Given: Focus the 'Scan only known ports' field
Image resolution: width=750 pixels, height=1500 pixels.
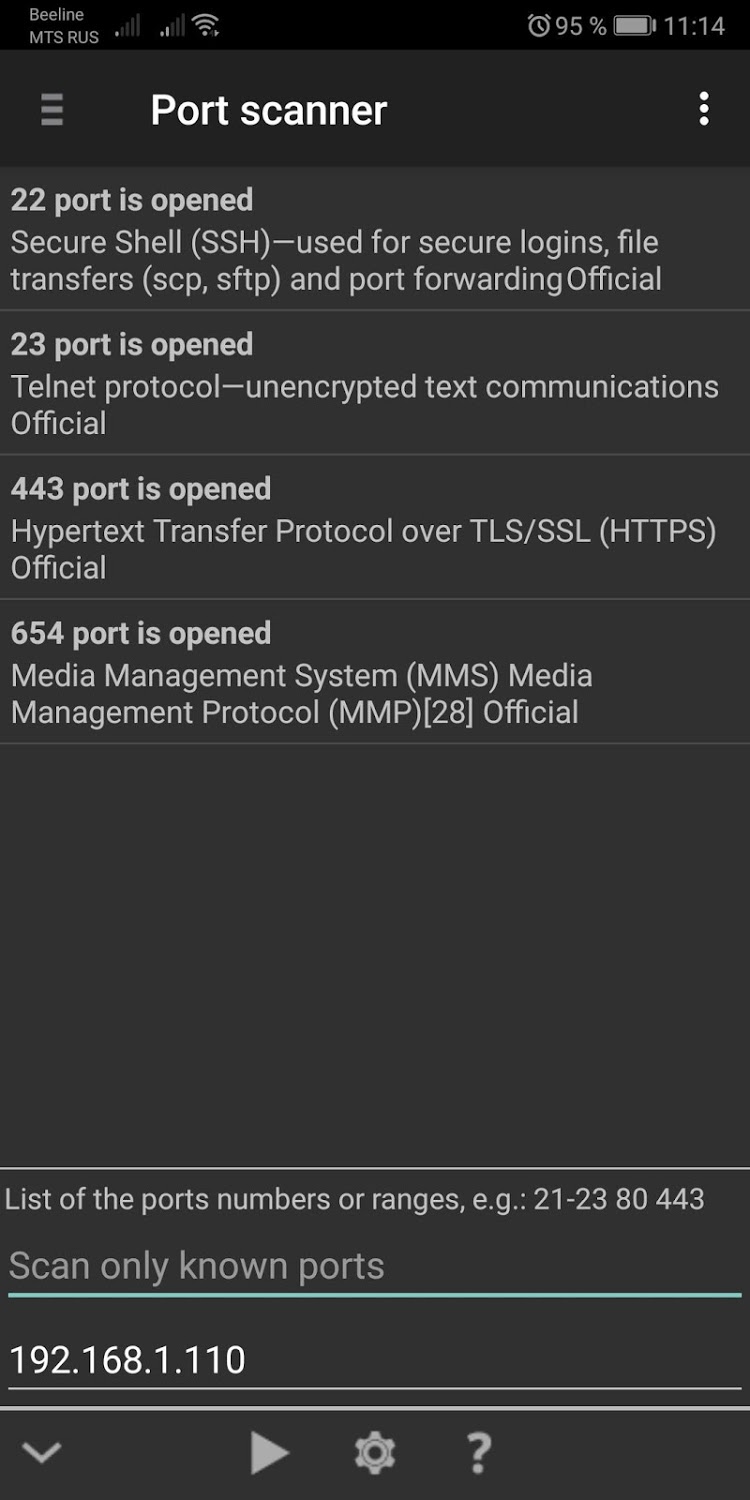Looking at the screenshot, I should (375, 1266).
